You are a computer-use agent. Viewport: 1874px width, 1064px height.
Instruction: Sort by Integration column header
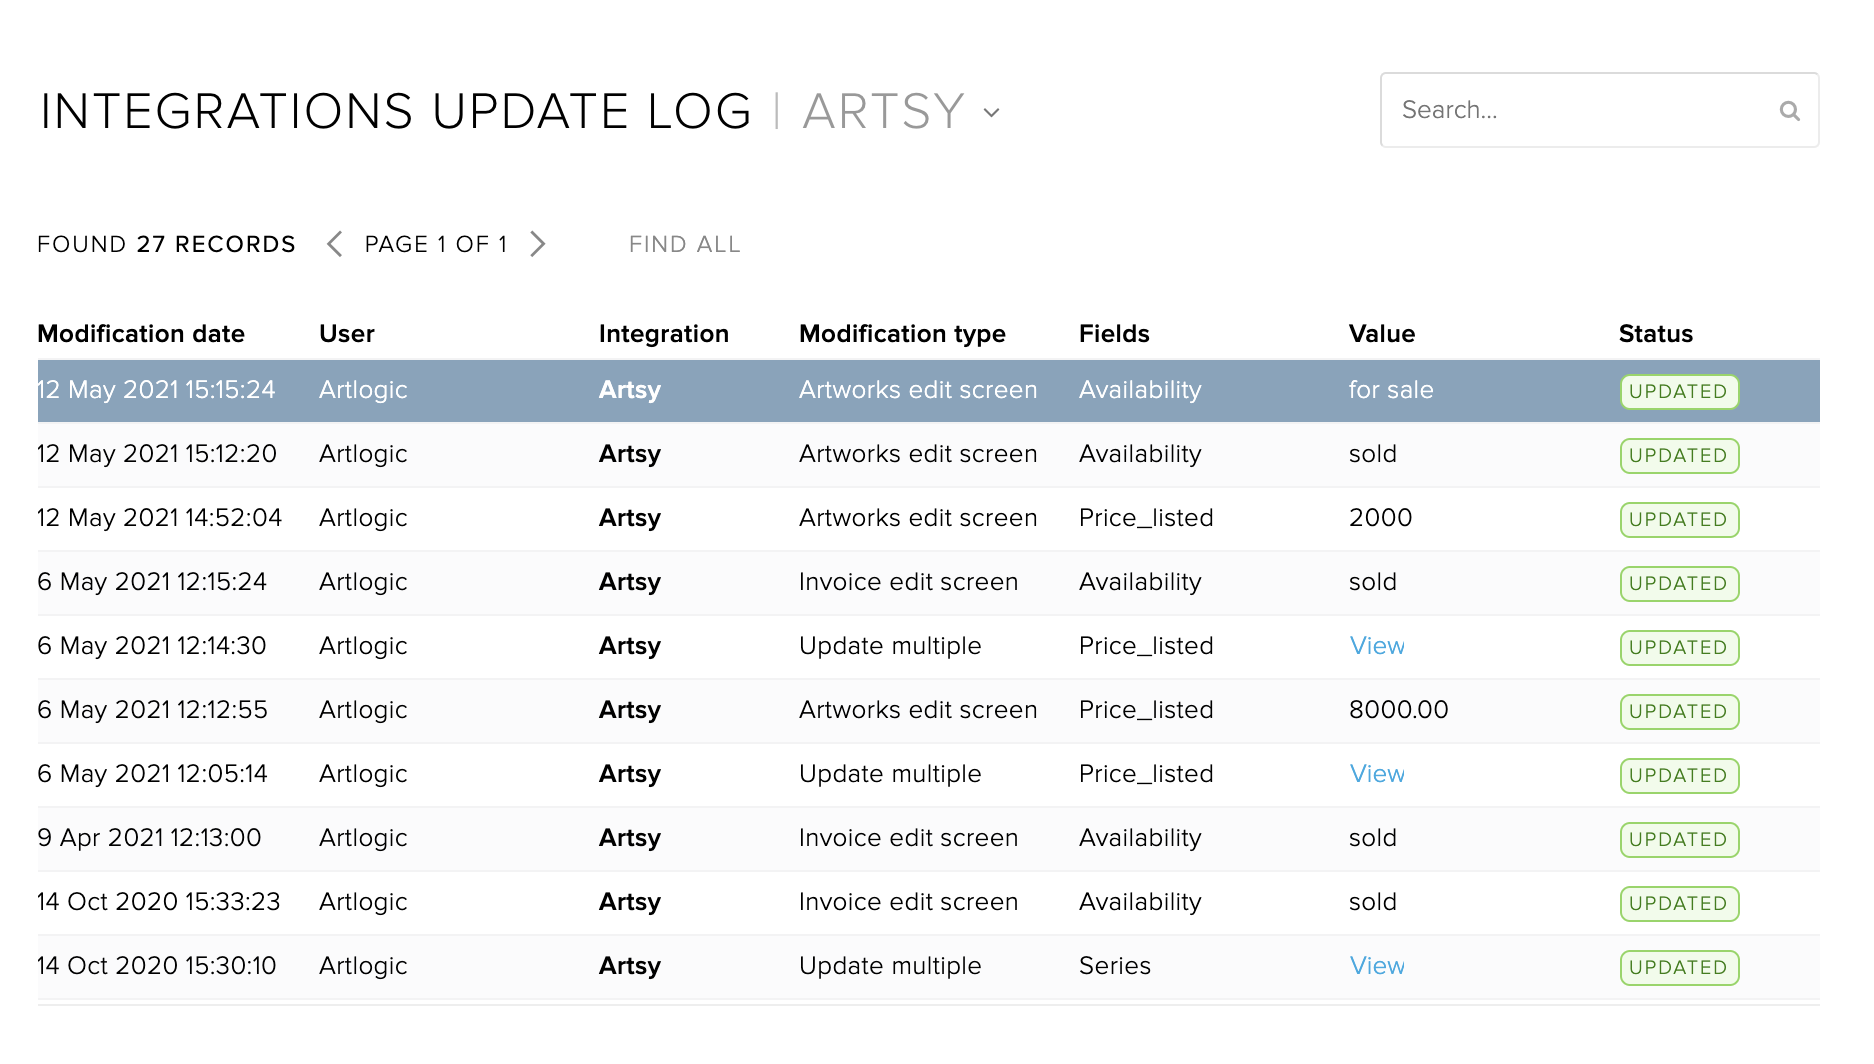coord(663,334)
